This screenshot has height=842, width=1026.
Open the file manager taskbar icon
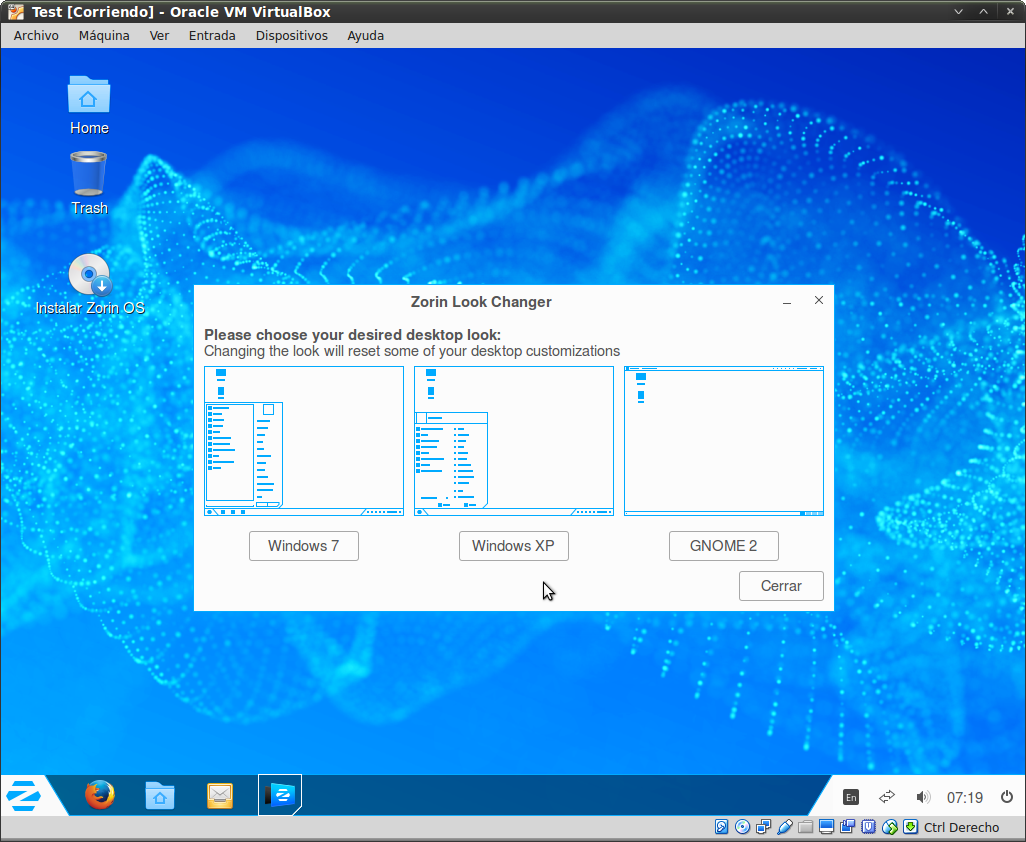coord(160,796)
